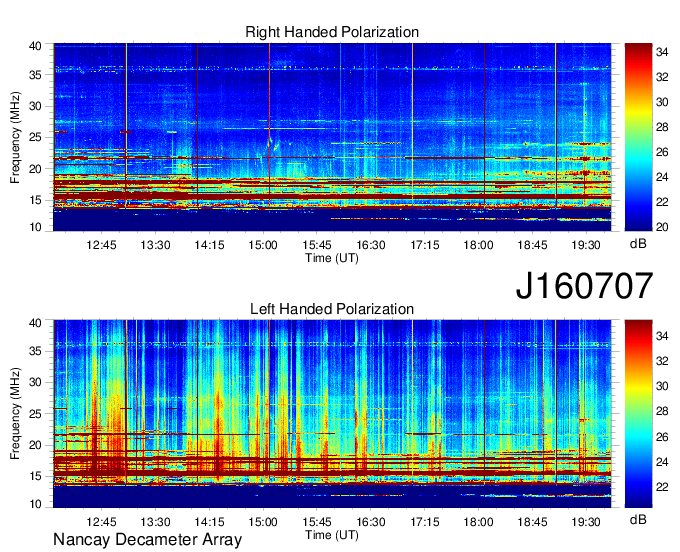Screen dimensions: 680x552
Task: Click '18:45' time tick of Left Handed plot
Action: [532, 522]
